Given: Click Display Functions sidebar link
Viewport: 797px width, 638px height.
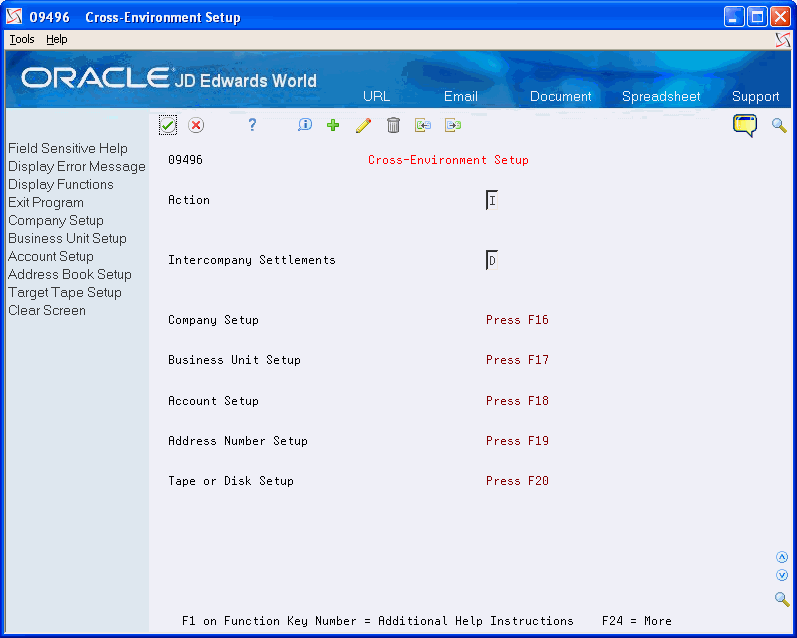Looking at the screenshot, I should click(60, 185).
